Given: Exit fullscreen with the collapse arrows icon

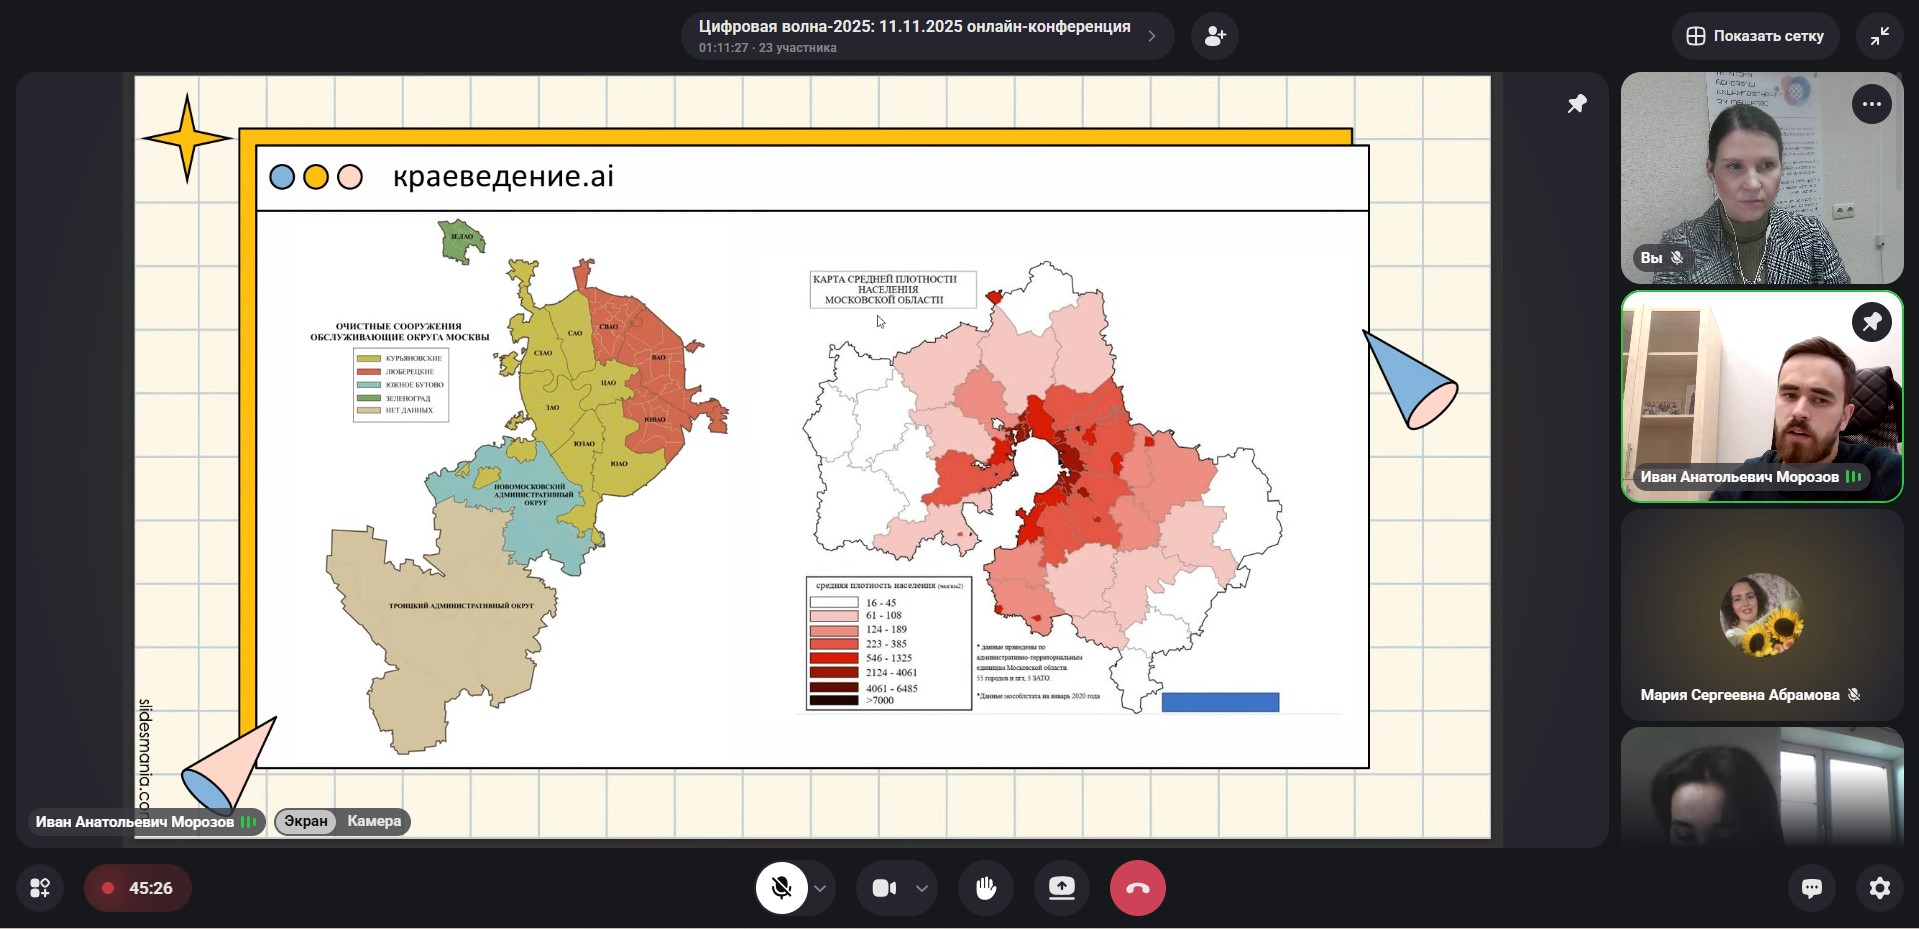Looking at the screenshot, I should click(1879, 36).
